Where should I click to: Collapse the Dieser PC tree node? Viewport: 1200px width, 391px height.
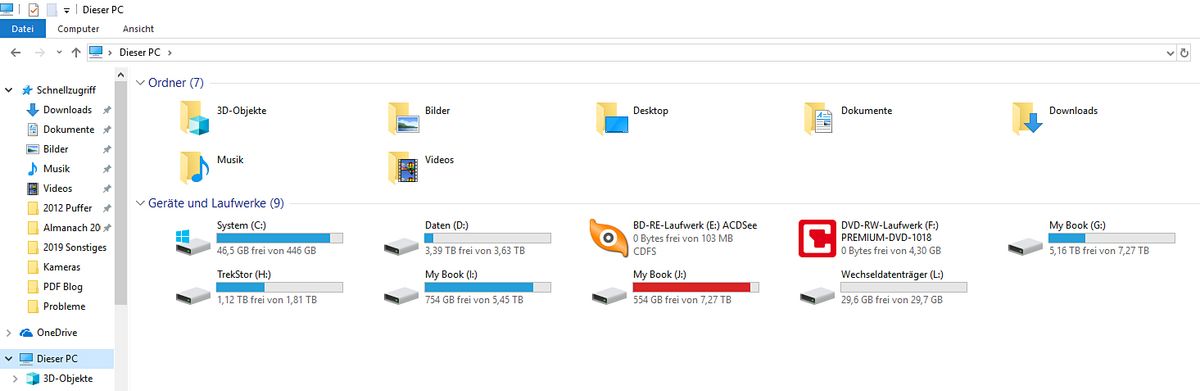point(9,358)
